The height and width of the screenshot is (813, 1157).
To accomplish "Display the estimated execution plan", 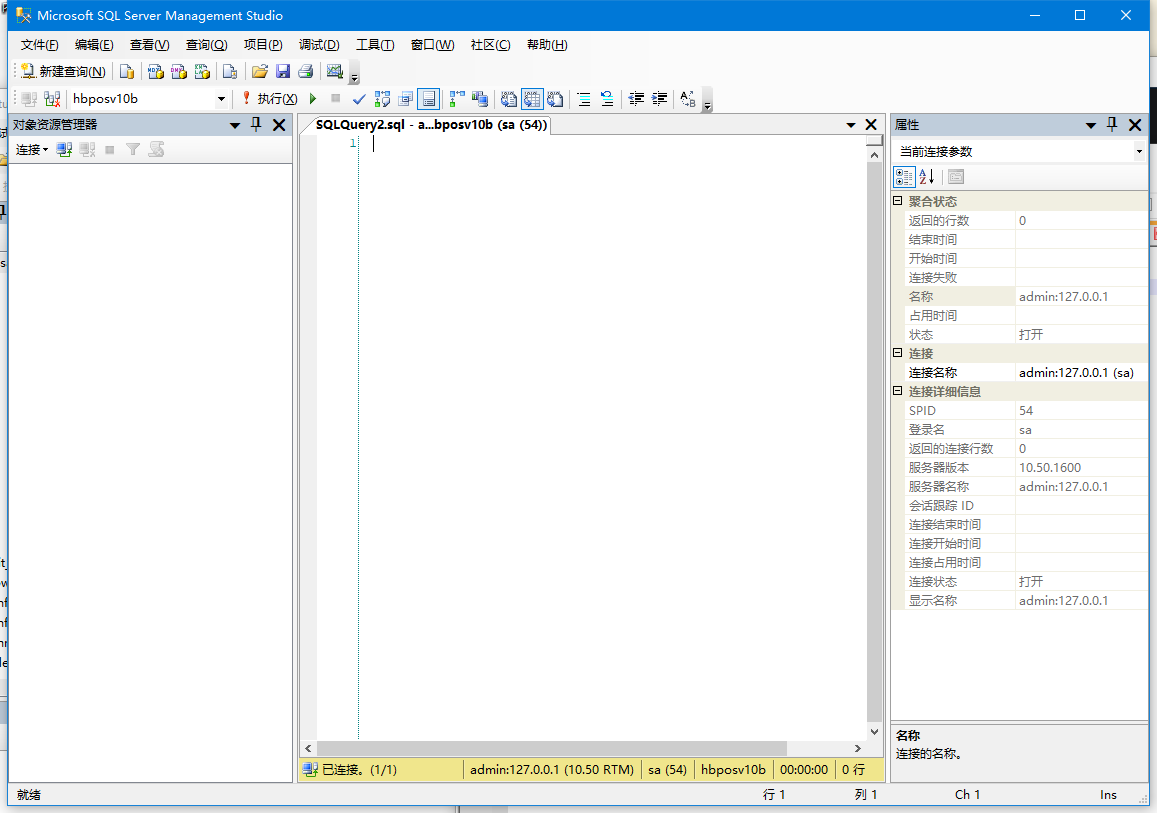I will 382,99.
